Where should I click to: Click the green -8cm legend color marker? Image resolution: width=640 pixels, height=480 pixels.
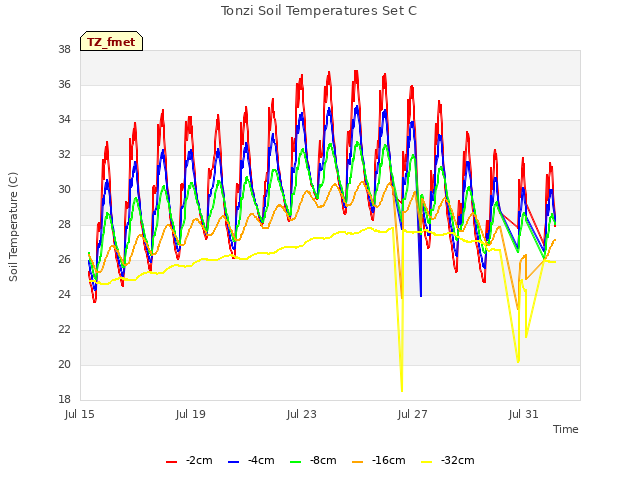[x=296, y=462]
